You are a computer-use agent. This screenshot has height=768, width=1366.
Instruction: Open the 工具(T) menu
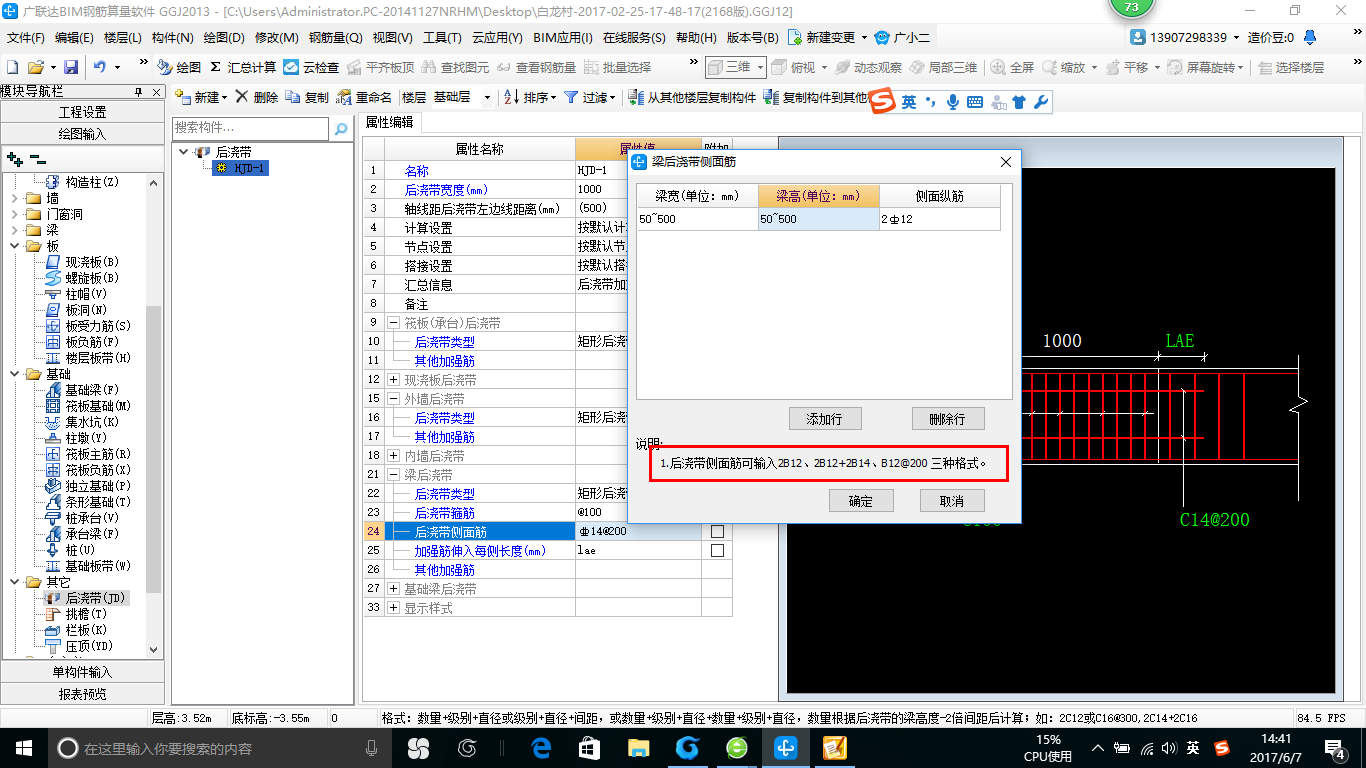coord(442,38)
